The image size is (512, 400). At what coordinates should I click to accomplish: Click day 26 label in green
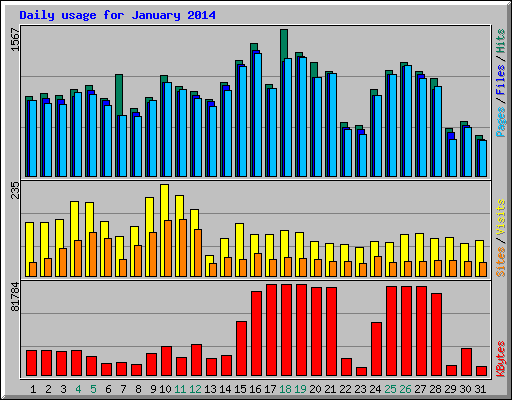405,389
